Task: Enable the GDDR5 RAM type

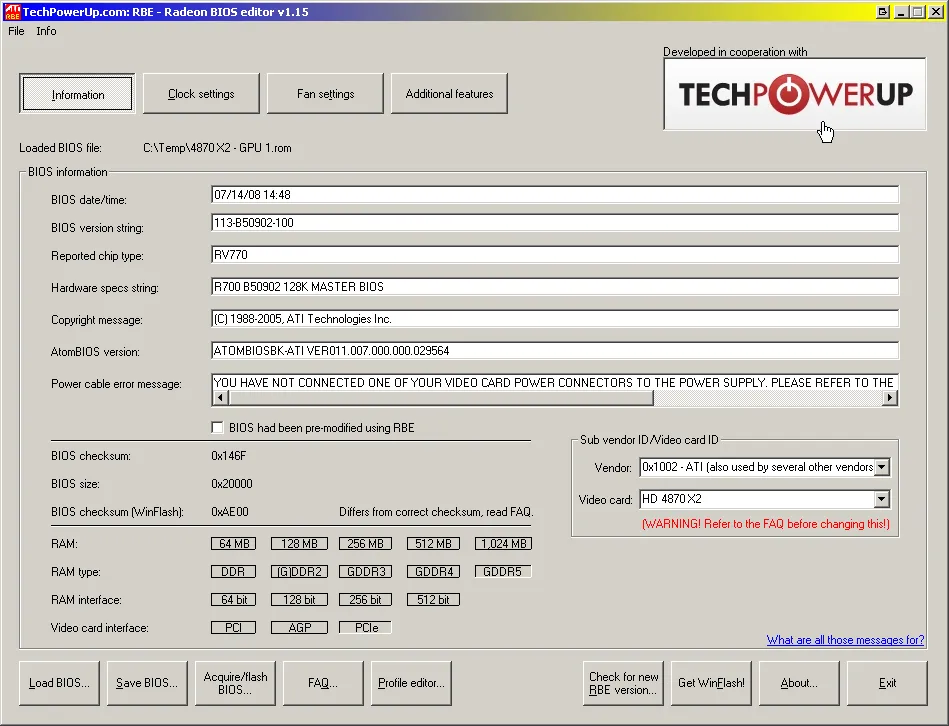Action: pyautogui.click(x=502, y=571)
